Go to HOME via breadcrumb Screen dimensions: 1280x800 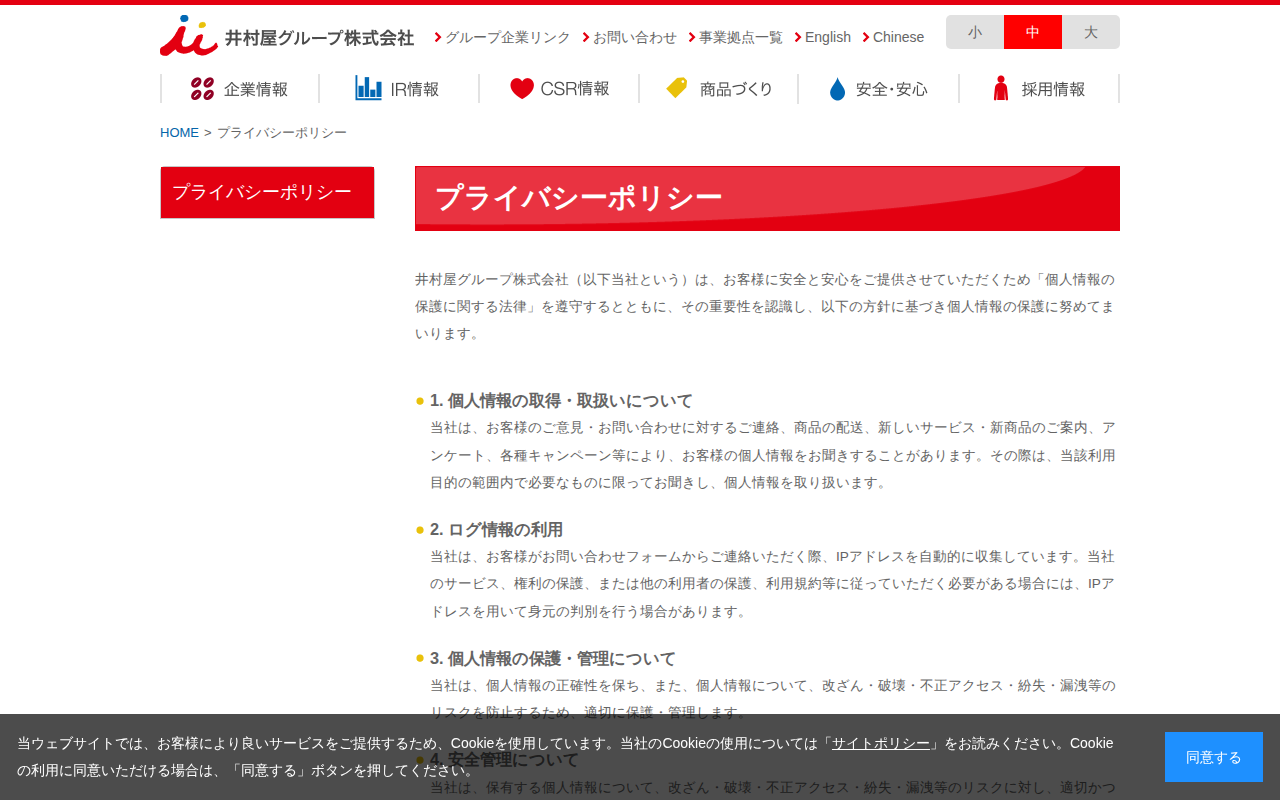[x=180, y=133]
